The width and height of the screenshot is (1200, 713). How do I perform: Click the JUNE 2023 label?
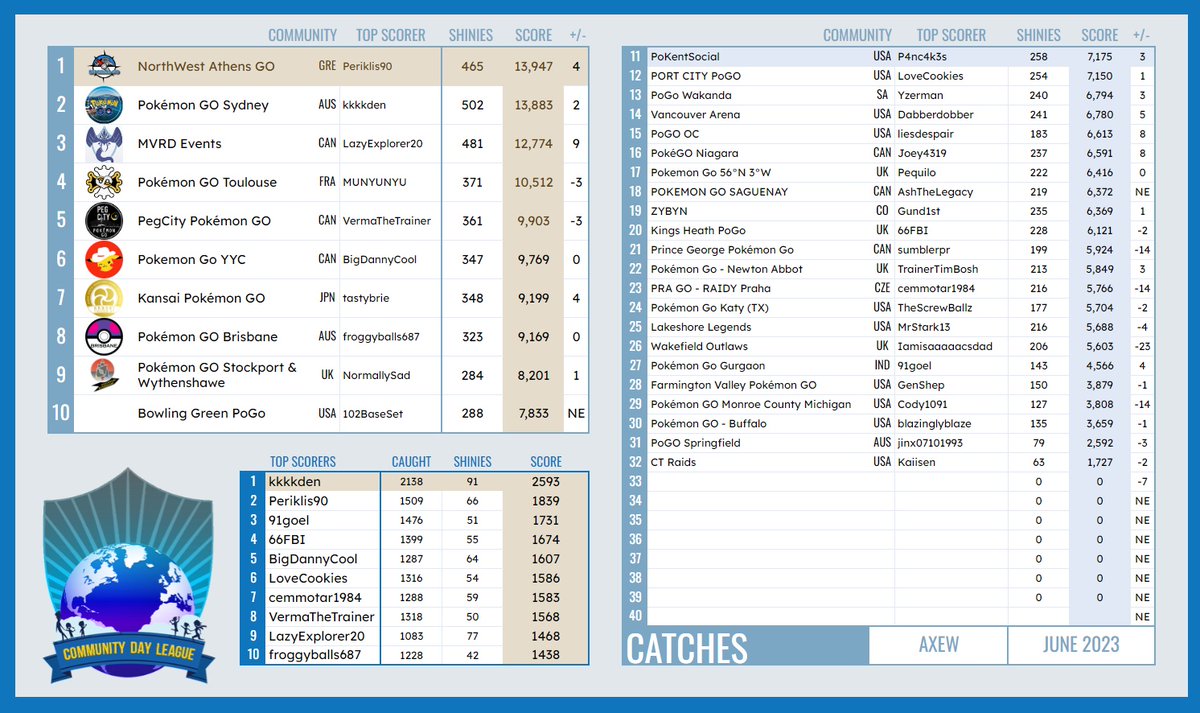pos(1081,645)
